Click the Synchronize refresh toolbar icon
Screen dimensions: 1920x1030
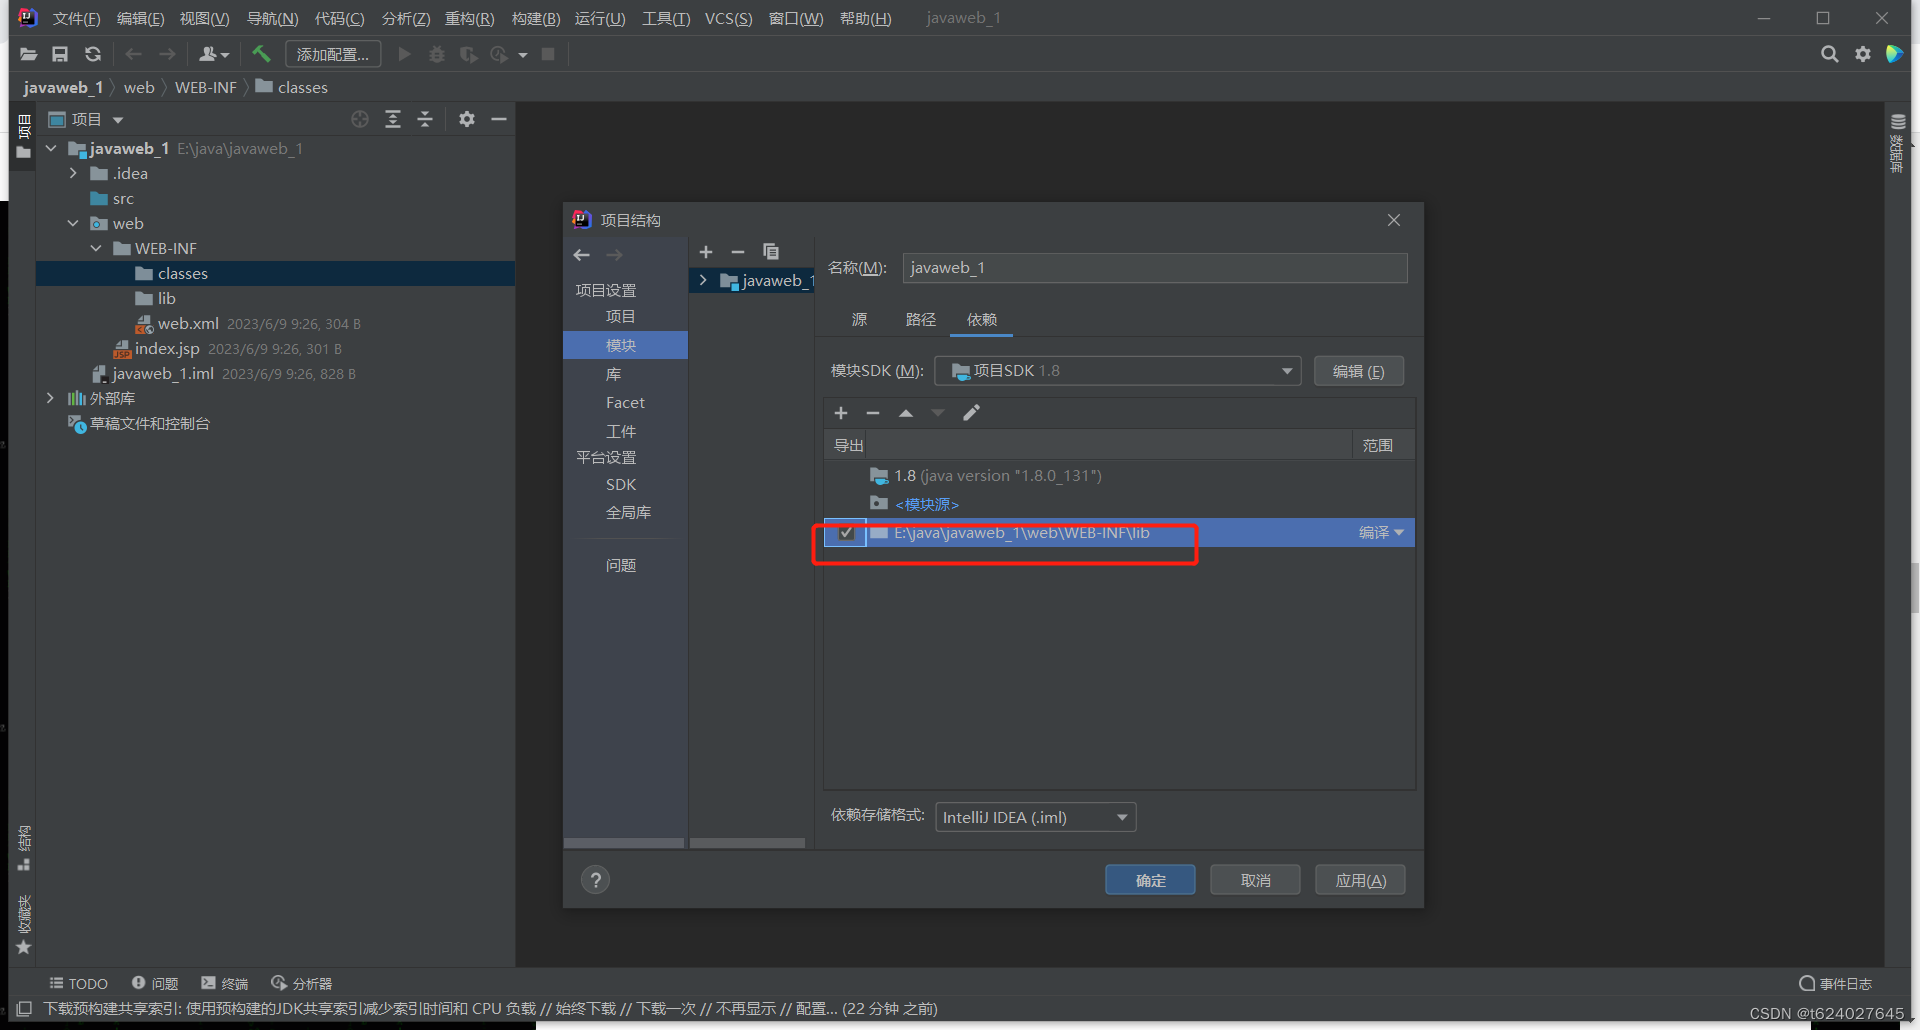(93, 54)
